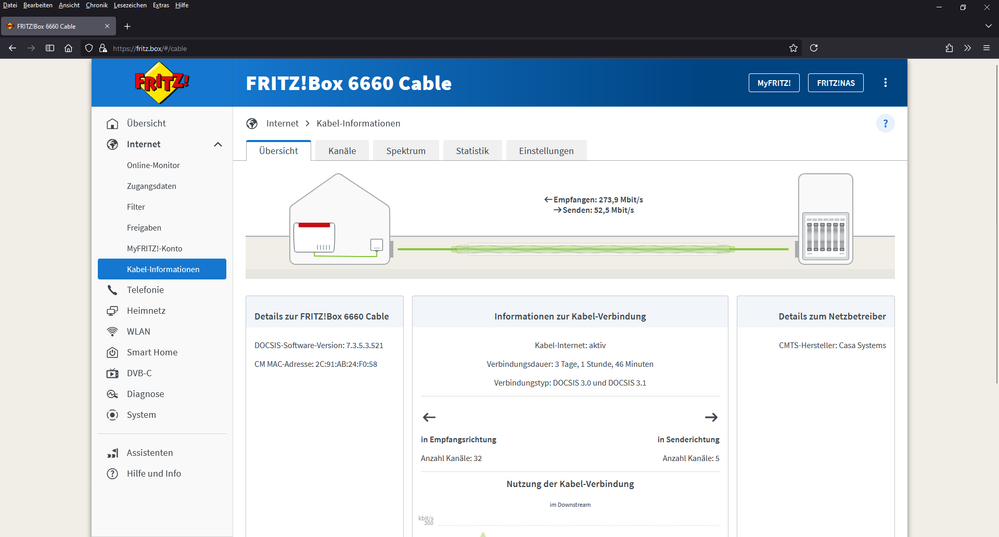The width and height of the screenshot is (999, 537).
Task: Click the Internet globe icon in sidebar
Action: click(112, 144)
